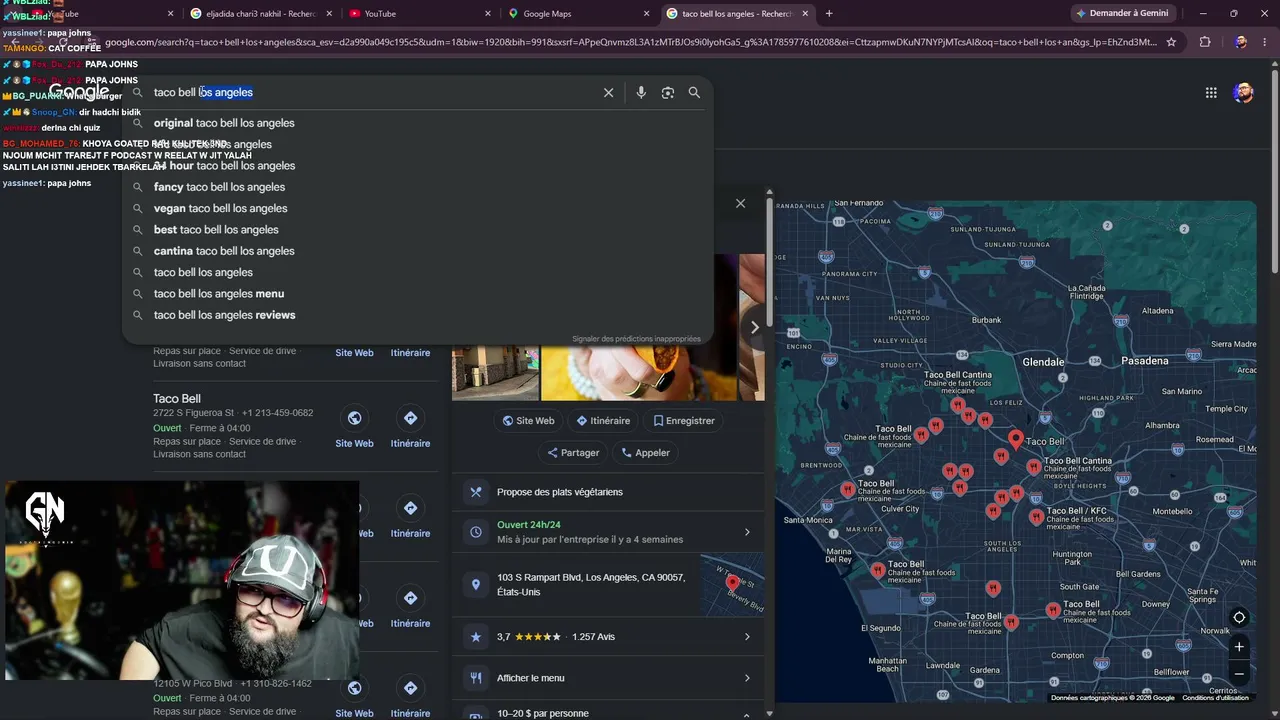Image resolution: width=1280 pixels, height=720 pixels.
Task: Click the Chrome address bar URL
Action: pyautogui.click(x=630, y=42)
